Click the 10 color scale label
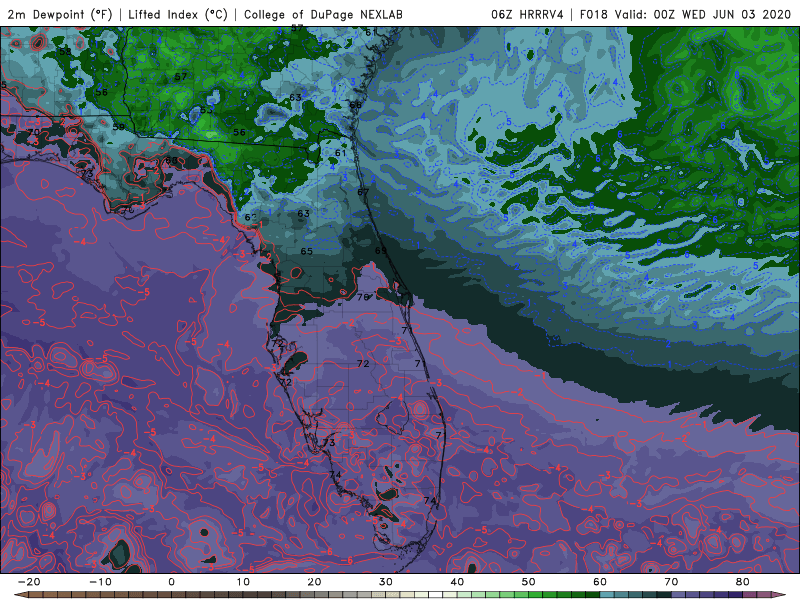The height and width of the screenshot is (600, 800). pos(243,582)
